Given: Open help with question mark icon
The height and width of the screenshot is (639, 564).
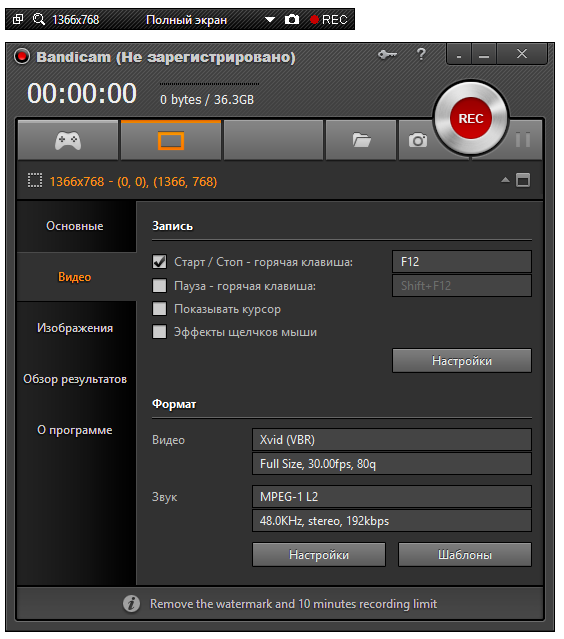Looking at the screenshot, I should tap(421, 54).
